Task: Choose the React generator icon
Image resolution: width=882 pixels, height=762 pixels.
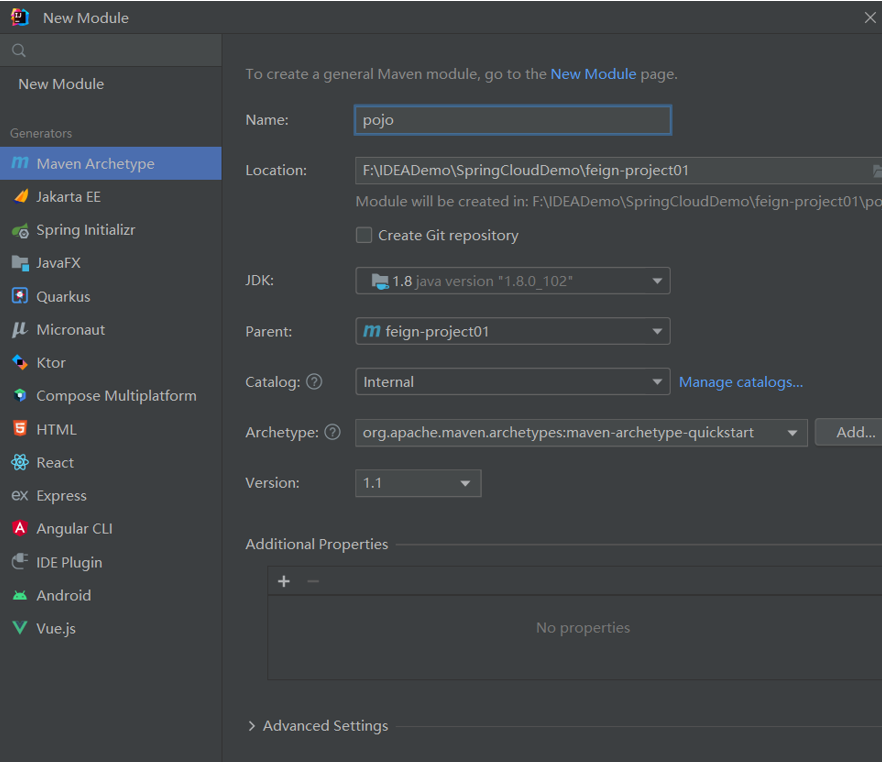Action: click(x=20, y=462)
